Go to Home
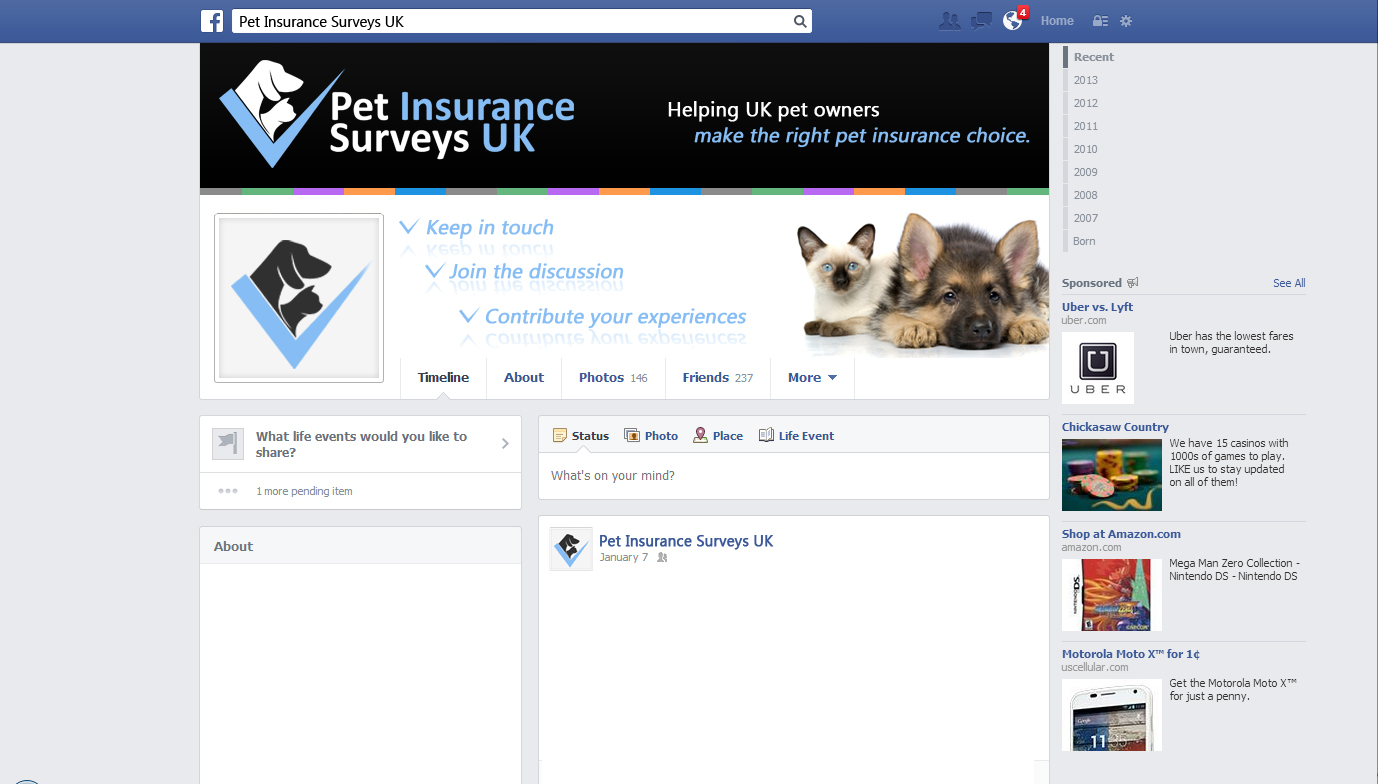Viewport: 1378px width, 784px height. pos(1057,21)
